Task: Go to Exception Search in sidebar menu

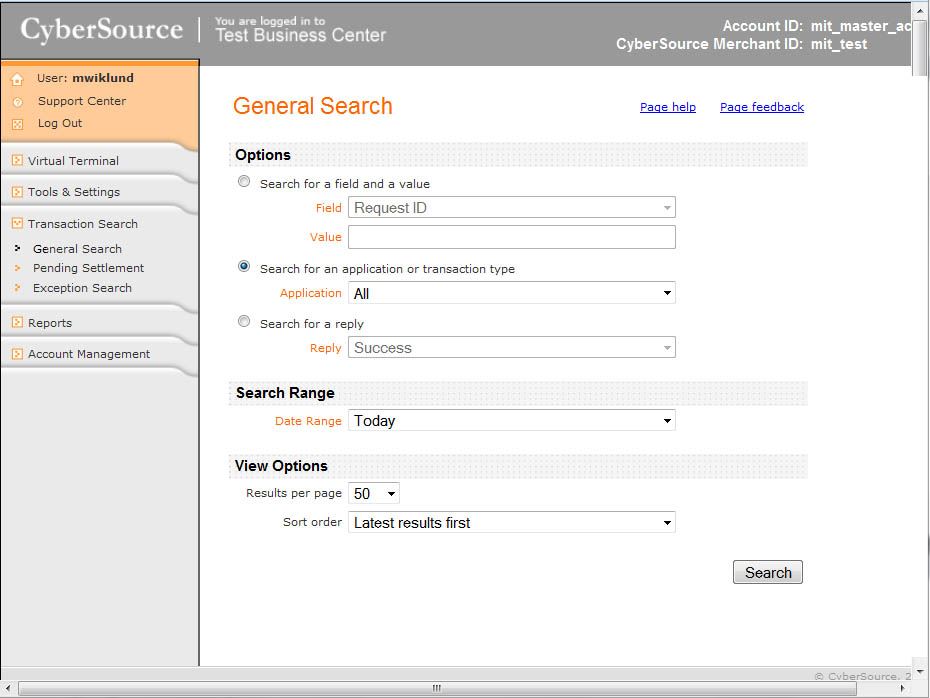Action: pyautogui.click(x=82, y=288)
